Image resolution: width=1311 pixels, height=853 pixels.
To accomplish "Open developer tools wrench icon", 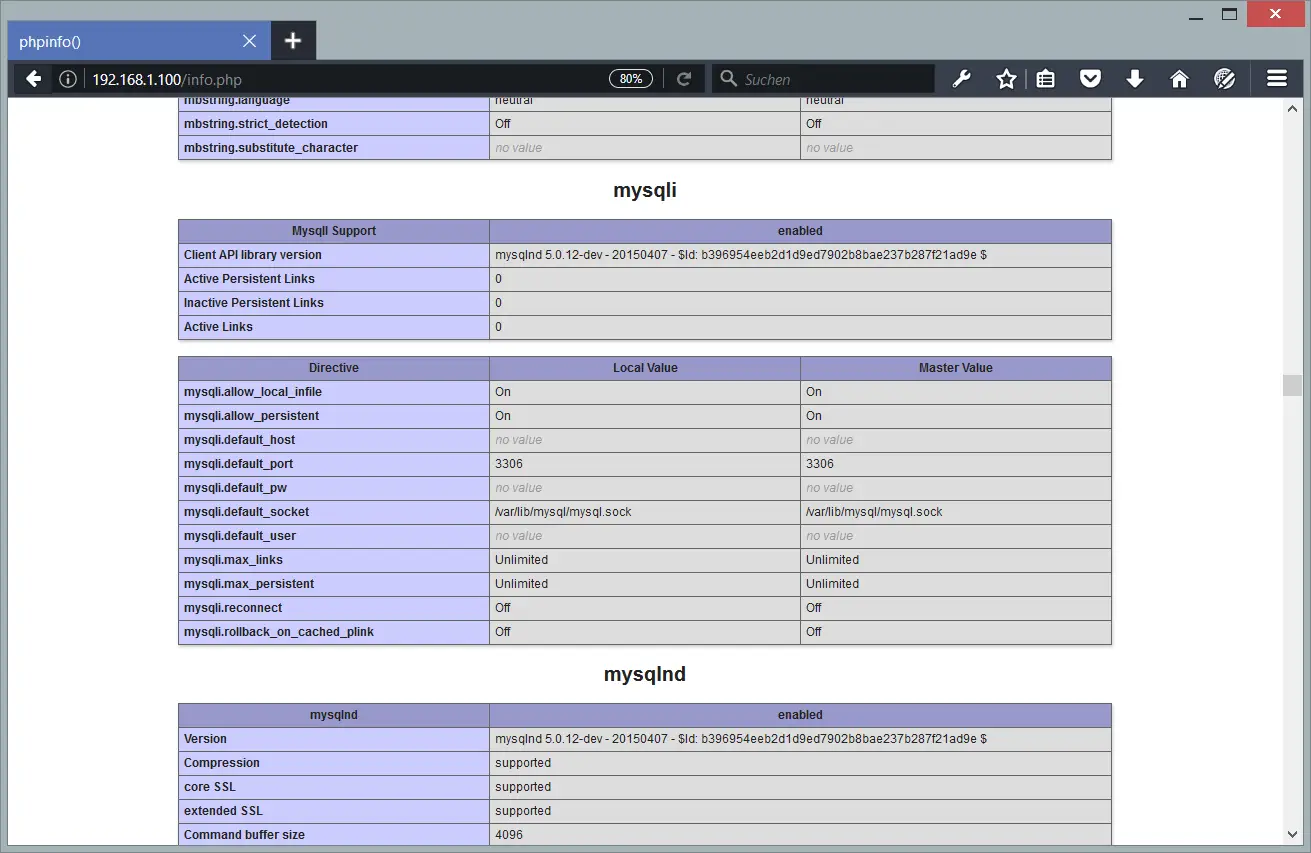I will [962, 79].
